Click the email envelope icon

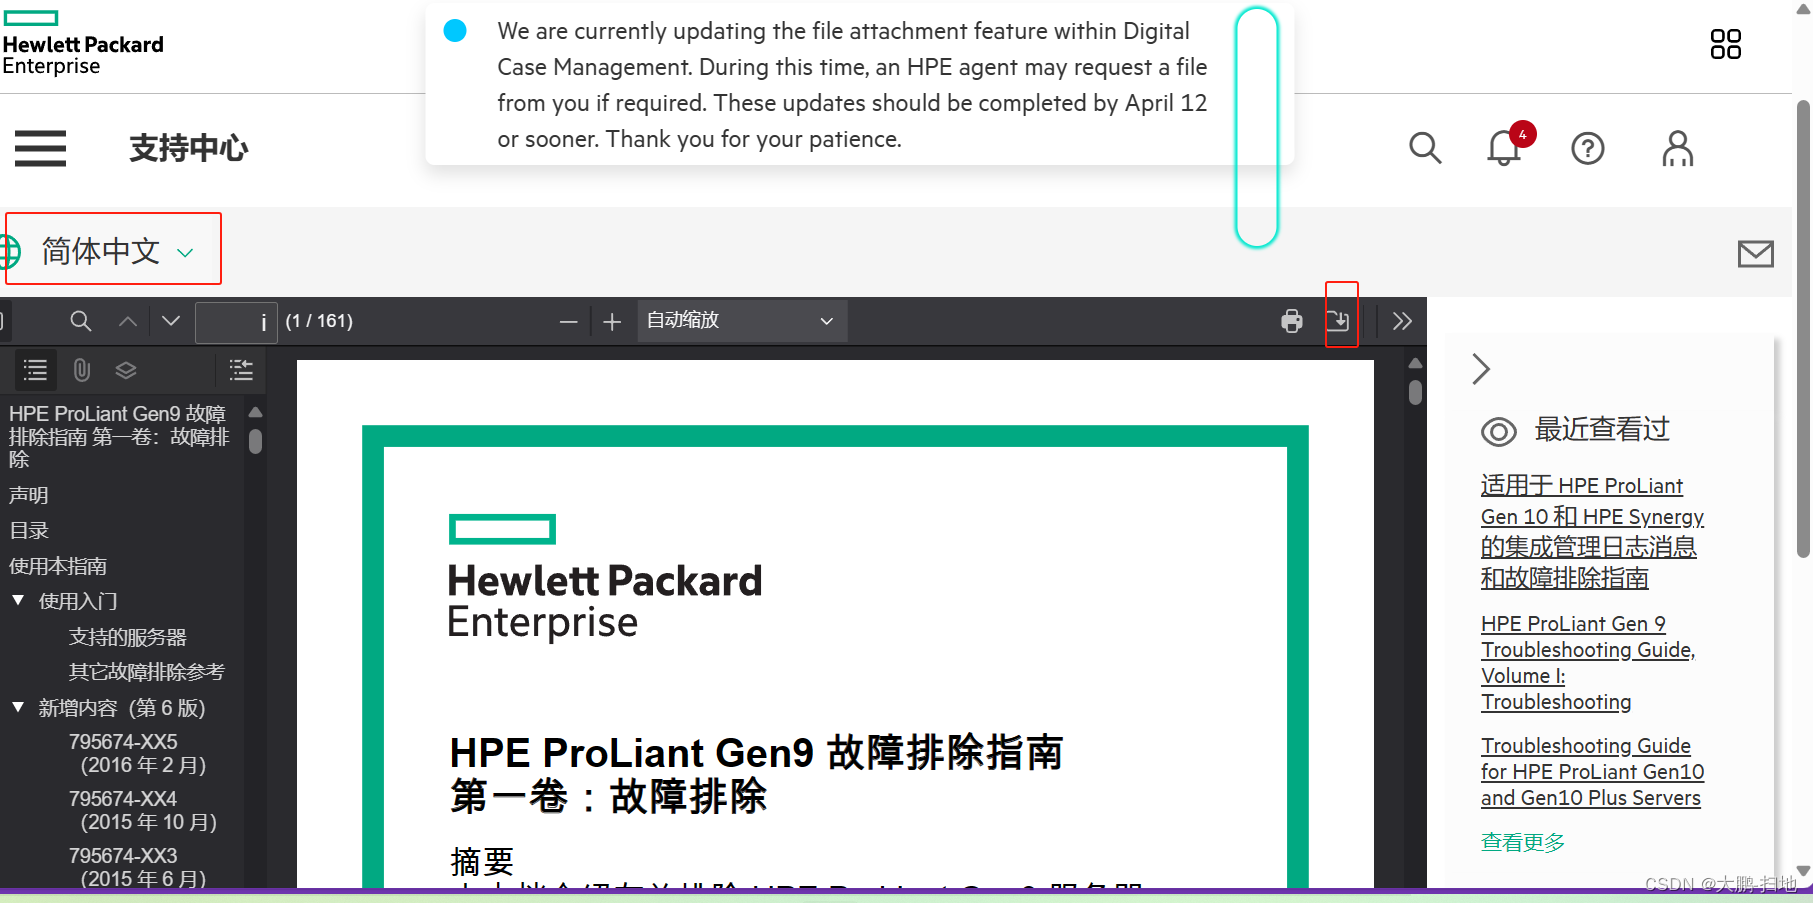click(1755, 254)
